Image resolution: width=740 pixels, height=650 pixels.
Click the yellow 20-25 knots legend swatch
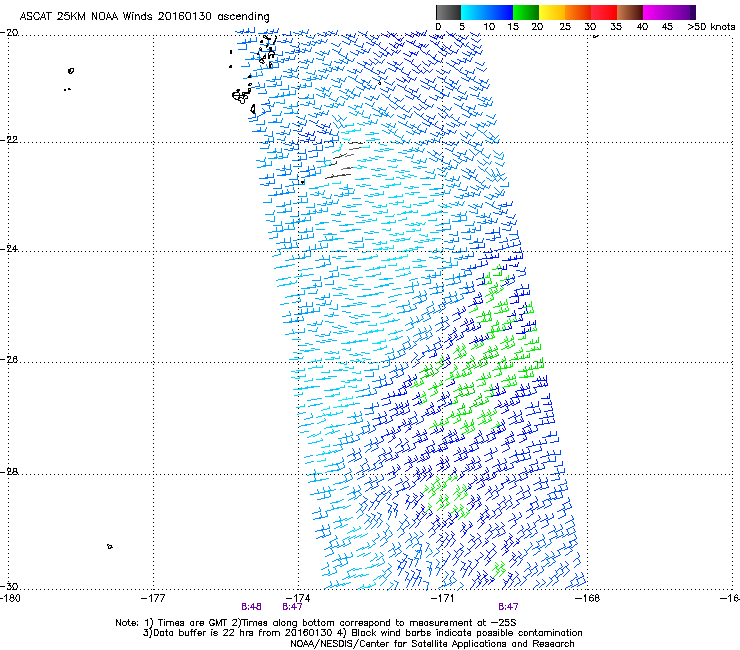552,12
